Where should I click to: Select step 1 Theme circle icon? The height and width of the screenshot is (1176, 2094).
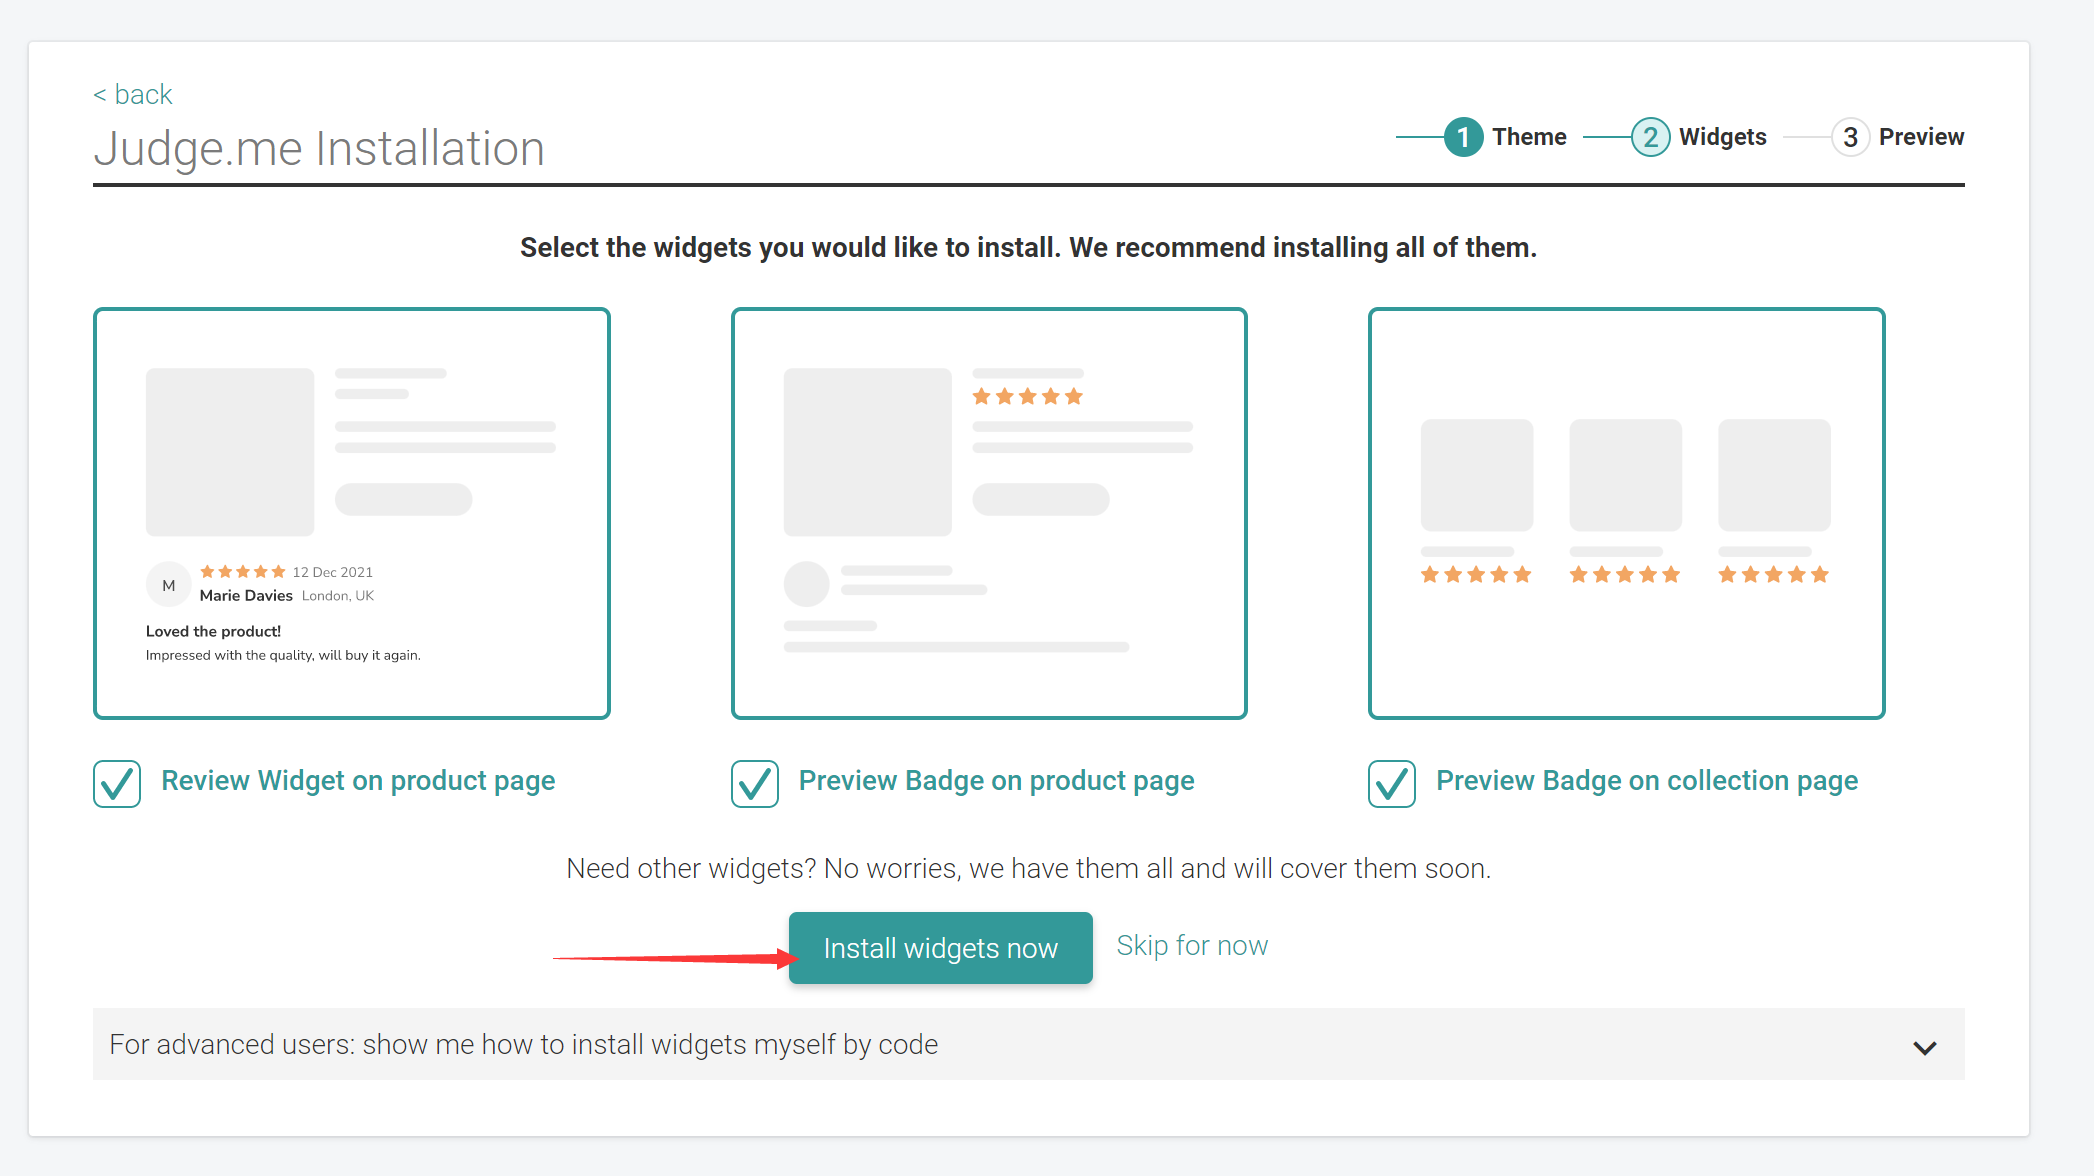click(x=1463, y=137)
